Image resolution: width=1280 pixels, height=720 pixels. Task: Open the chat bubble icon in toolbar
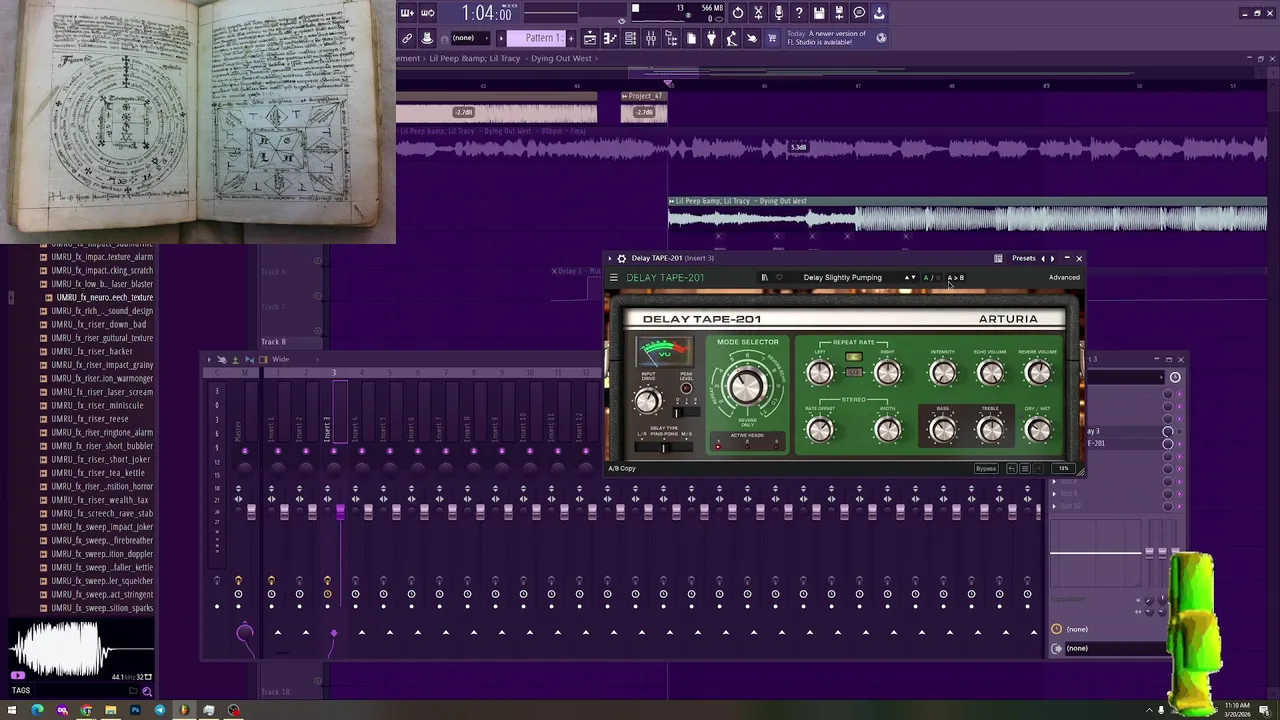tap(859, 13)
